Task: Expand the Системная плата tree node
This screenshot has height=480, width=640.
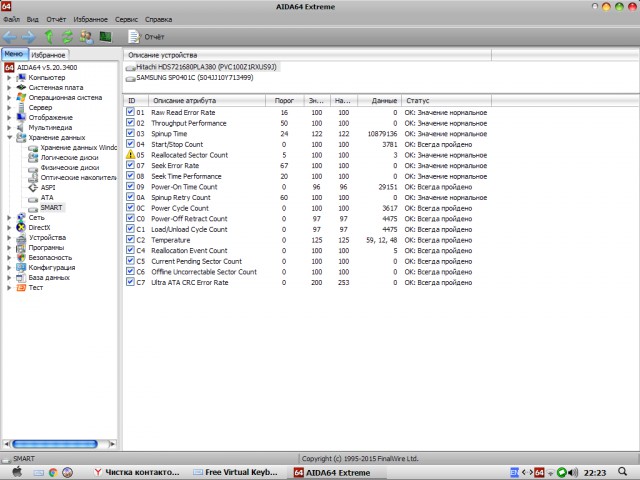Action: click(x=9, y=87)
